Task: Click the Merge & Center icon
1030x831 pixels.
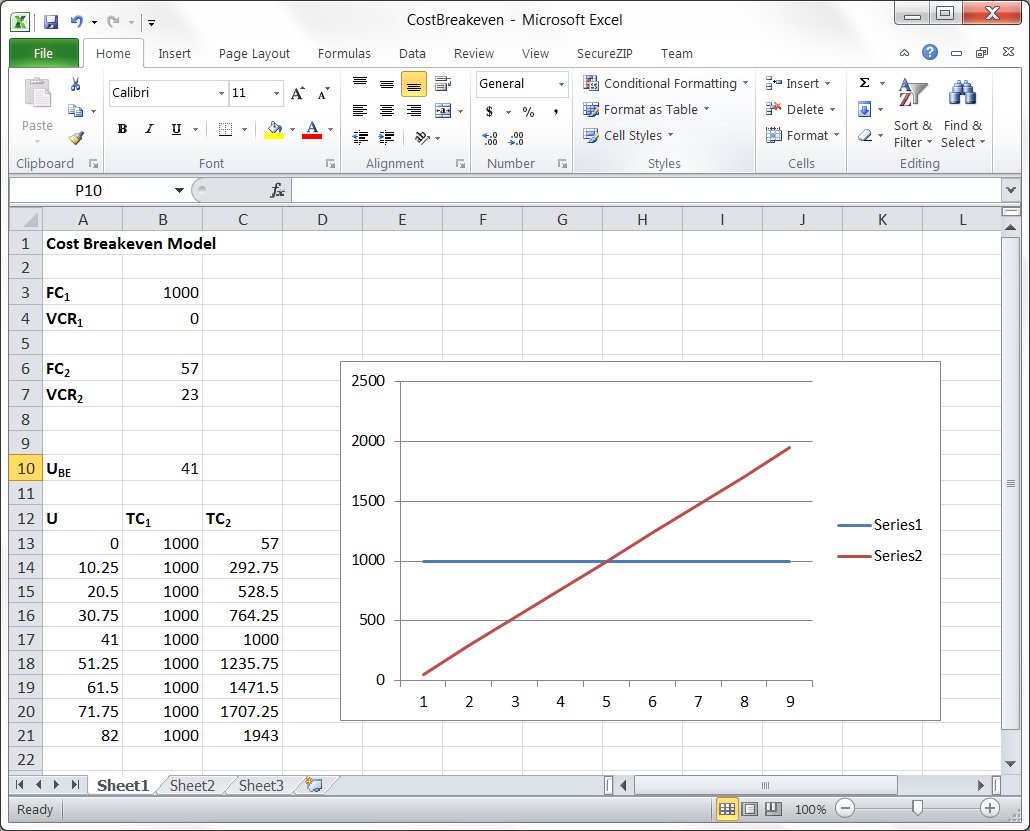Action: point(442,111)
